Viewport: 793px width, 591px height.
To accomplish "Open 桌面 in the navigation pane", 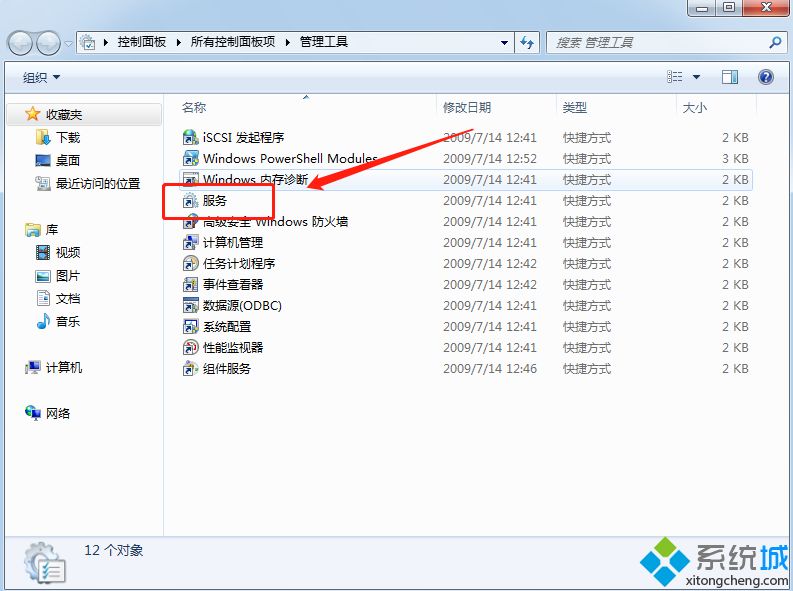I will (x=59, y=161).
